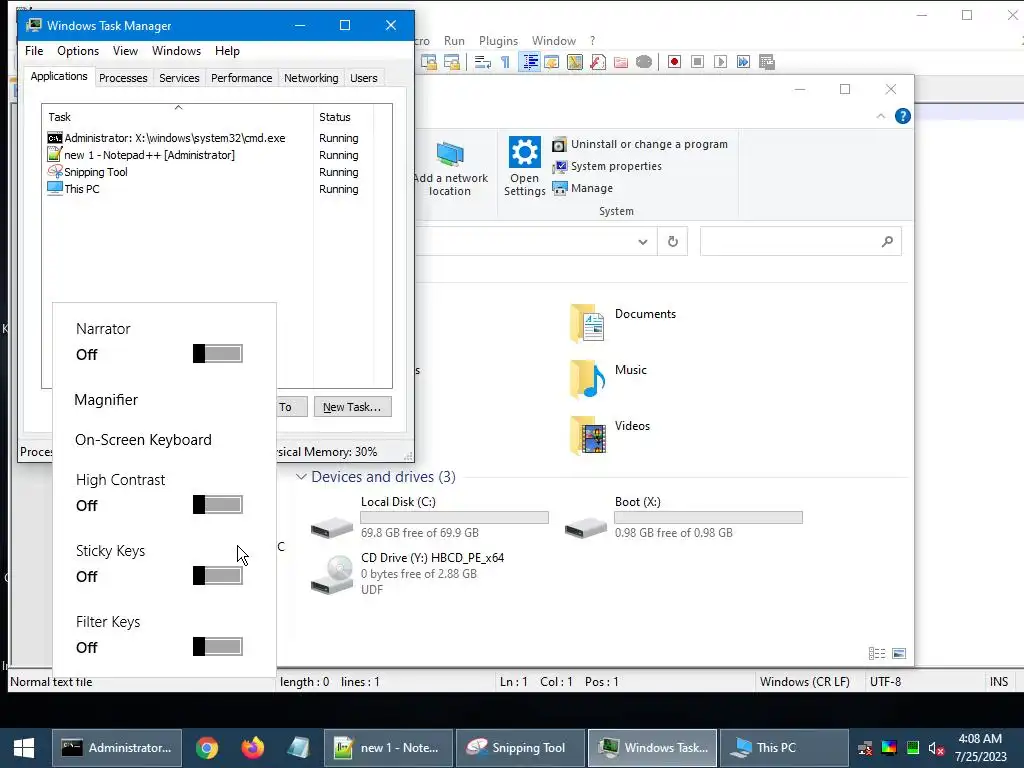The image size is (1024, 768).
Task: Click Notepad++ sync vertical scrolling icon
Action: (x=429, y=62)
